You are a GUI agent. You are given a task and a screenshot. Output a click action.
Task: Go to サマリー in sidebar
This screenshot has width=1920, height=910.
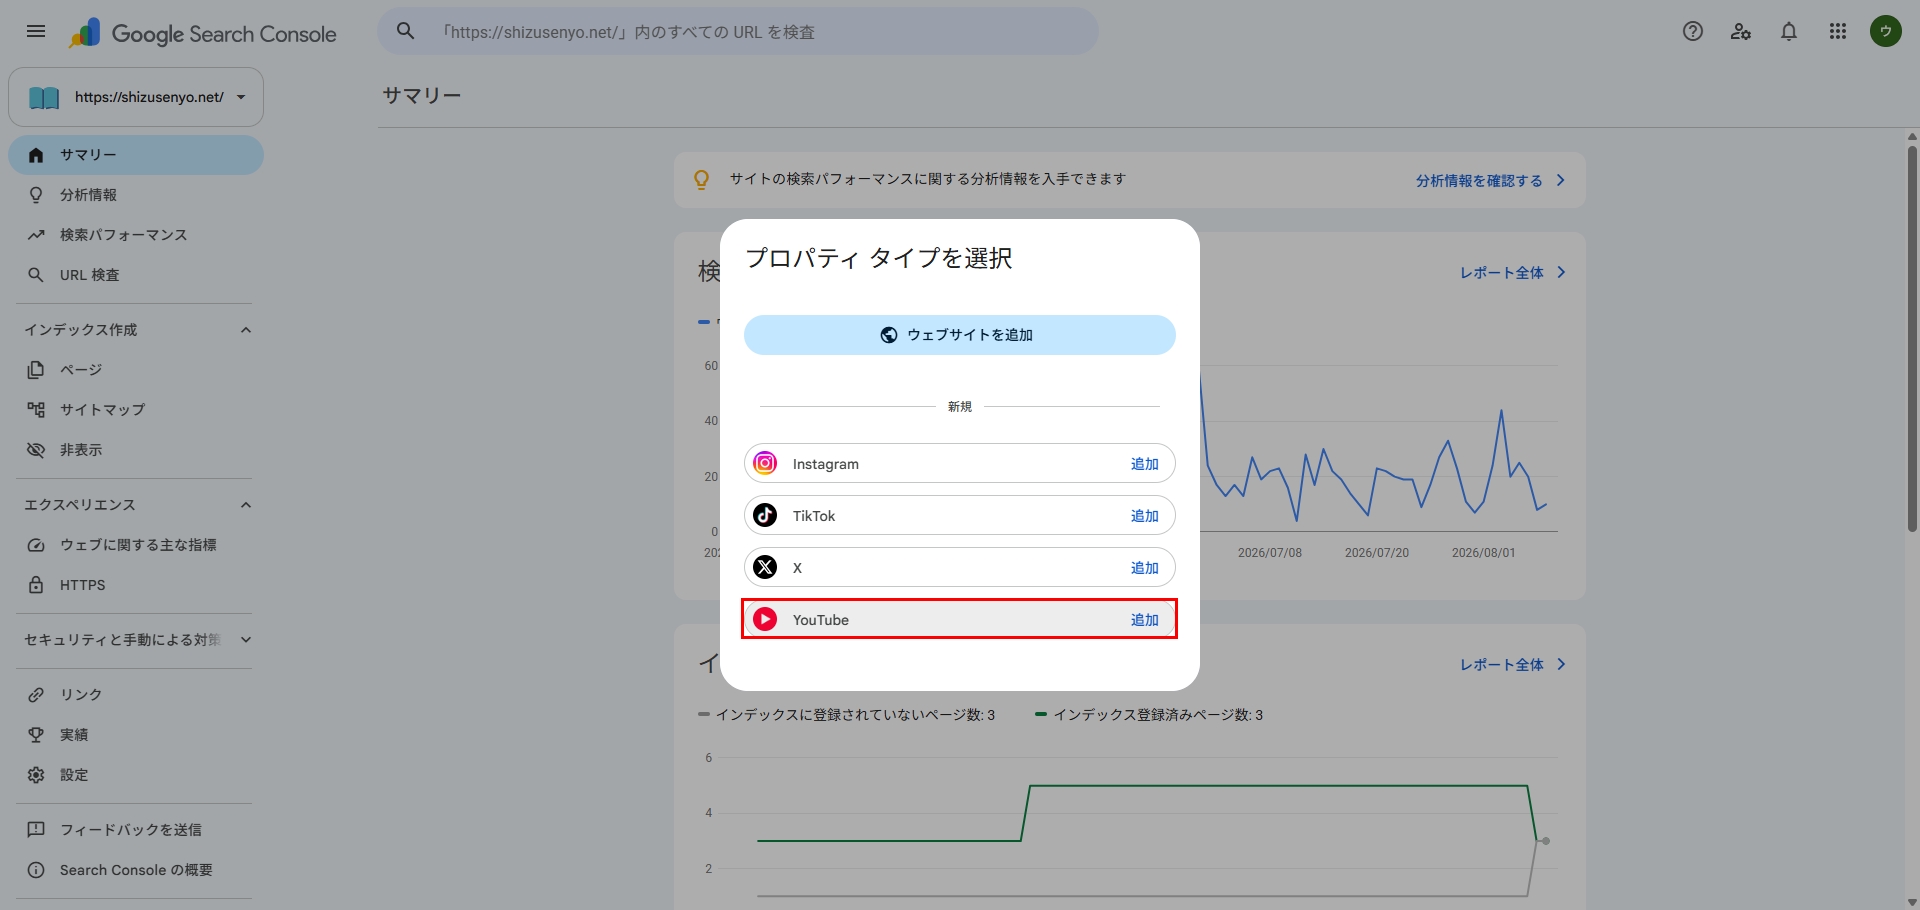[x=136, y=155]
